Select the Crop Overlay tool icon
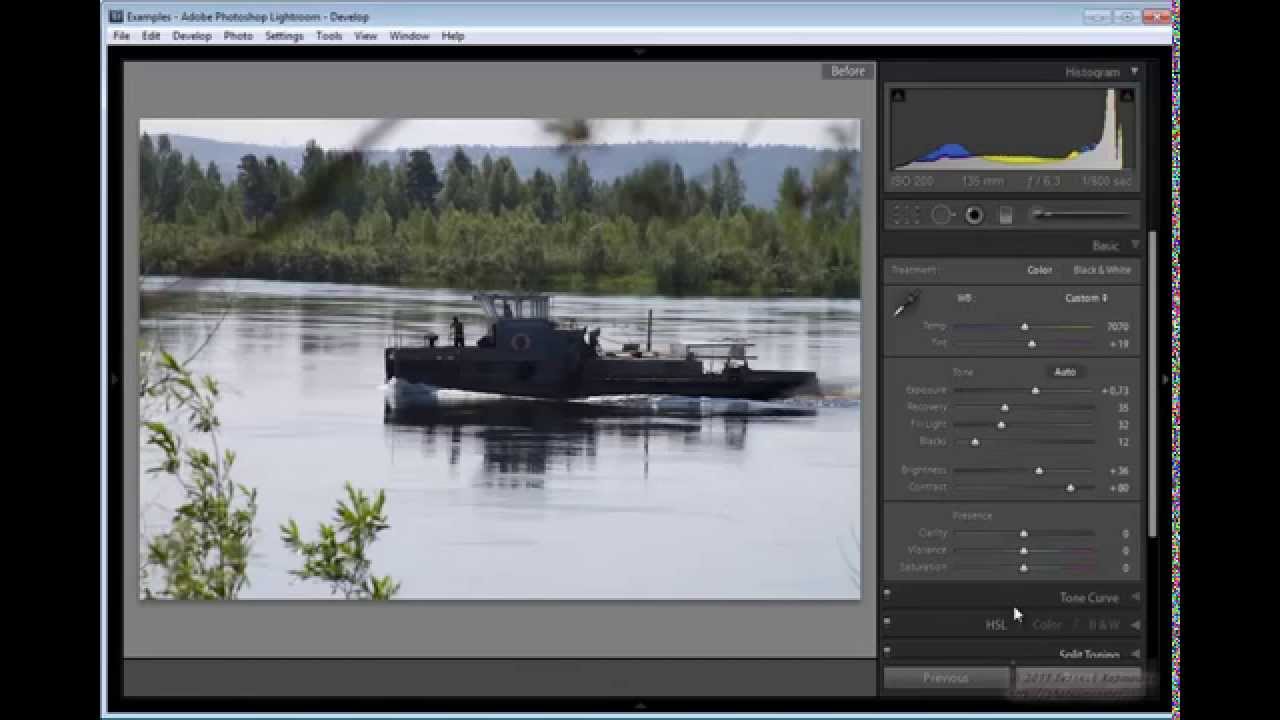Screen dimensions: 1280x720 [x=906, y=215]
